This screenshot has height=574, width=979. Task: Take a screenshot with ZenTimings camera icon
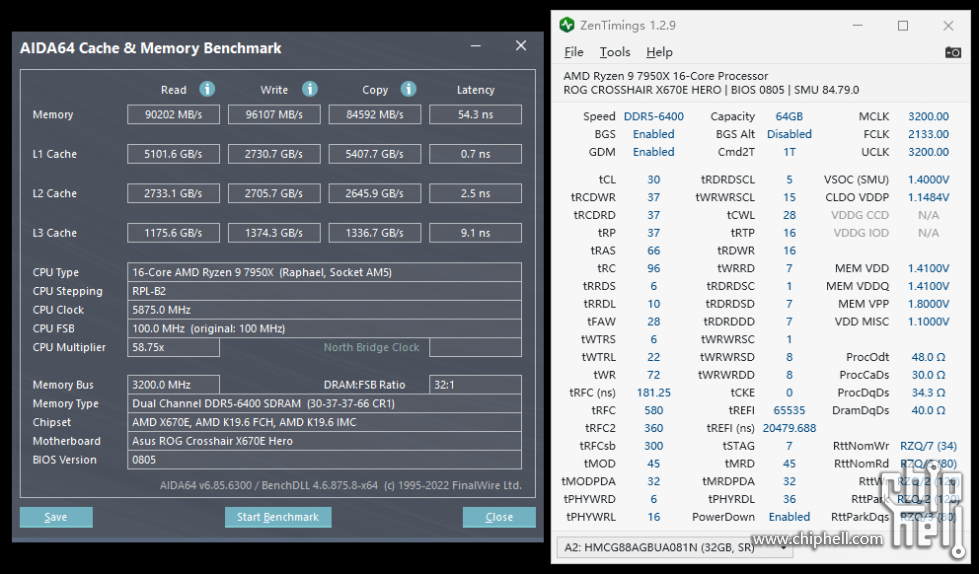[x=953, y=52]
